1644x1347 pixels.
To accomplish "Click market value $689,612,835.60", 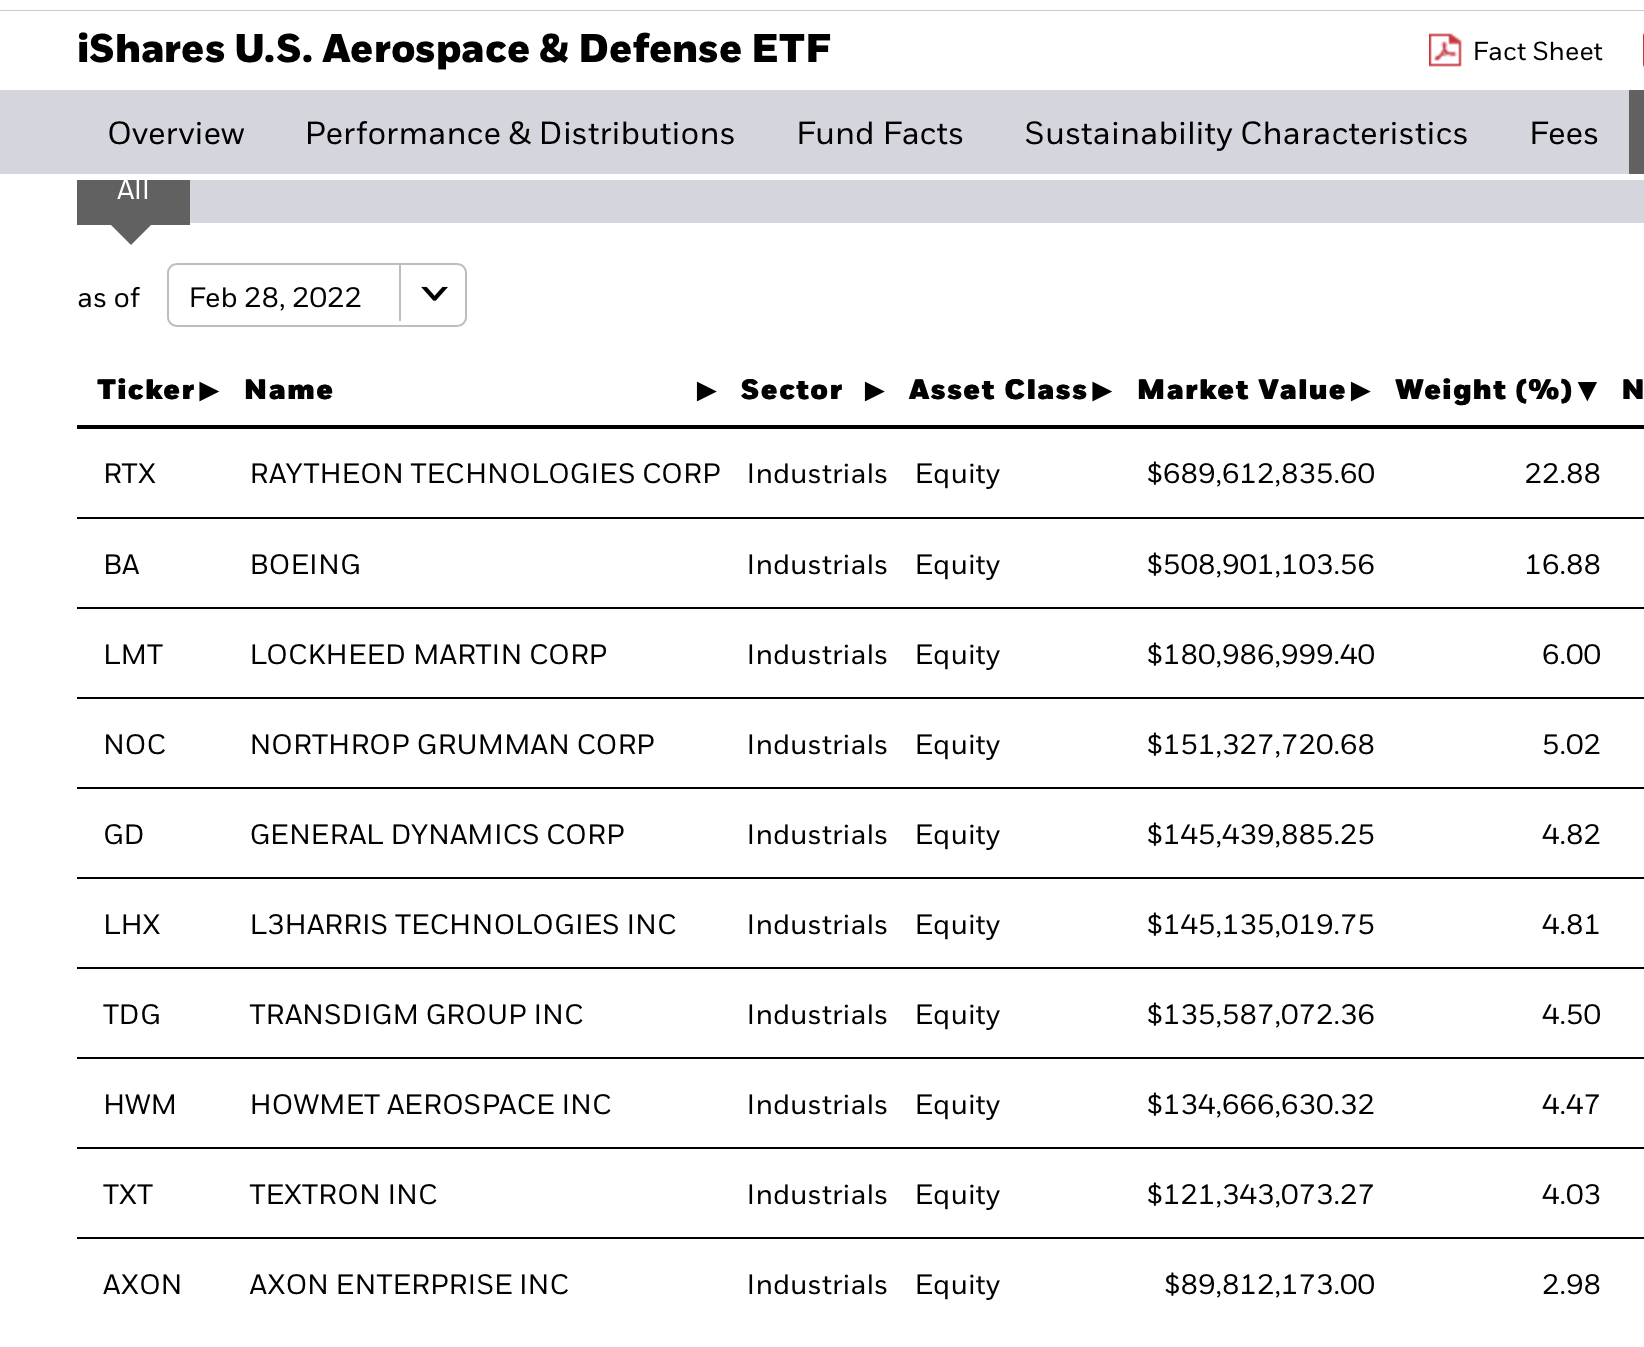I will coord(1260,473).
